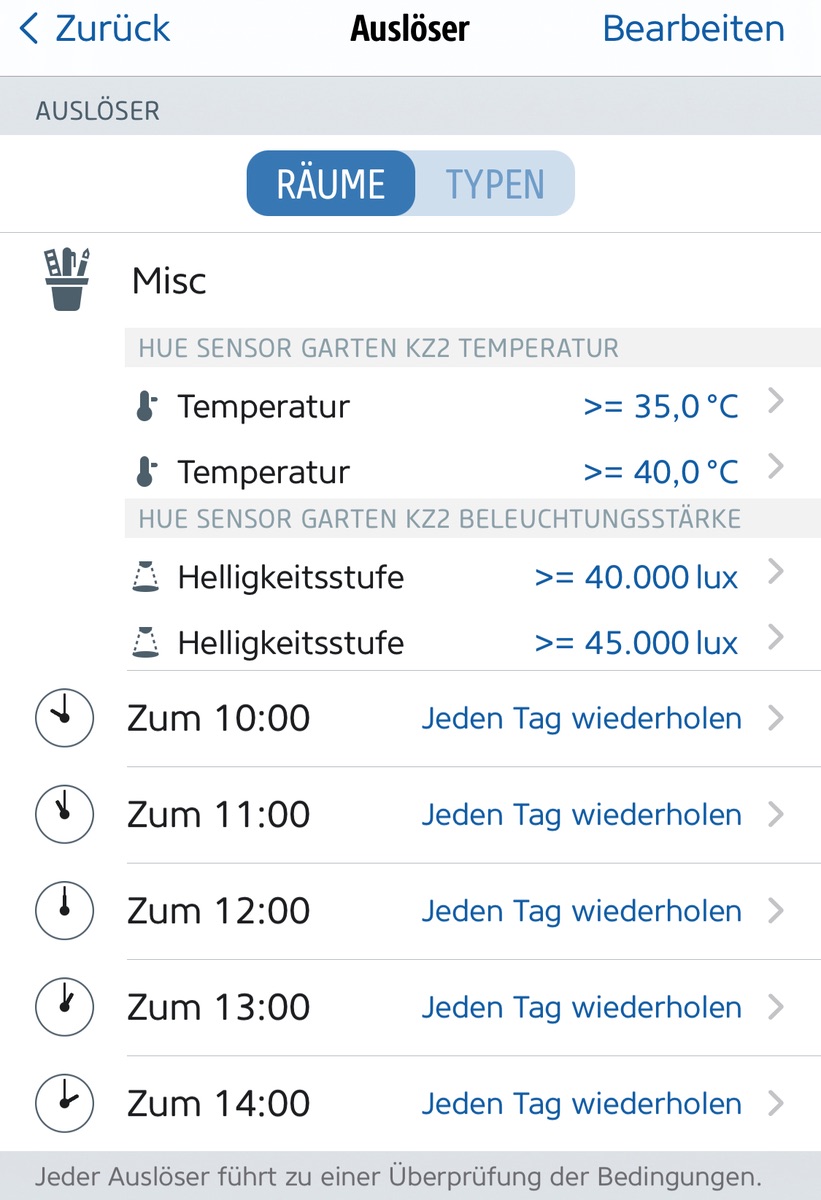Open details chevron for Temperatur >= 35,0 °C

[775, 403]
